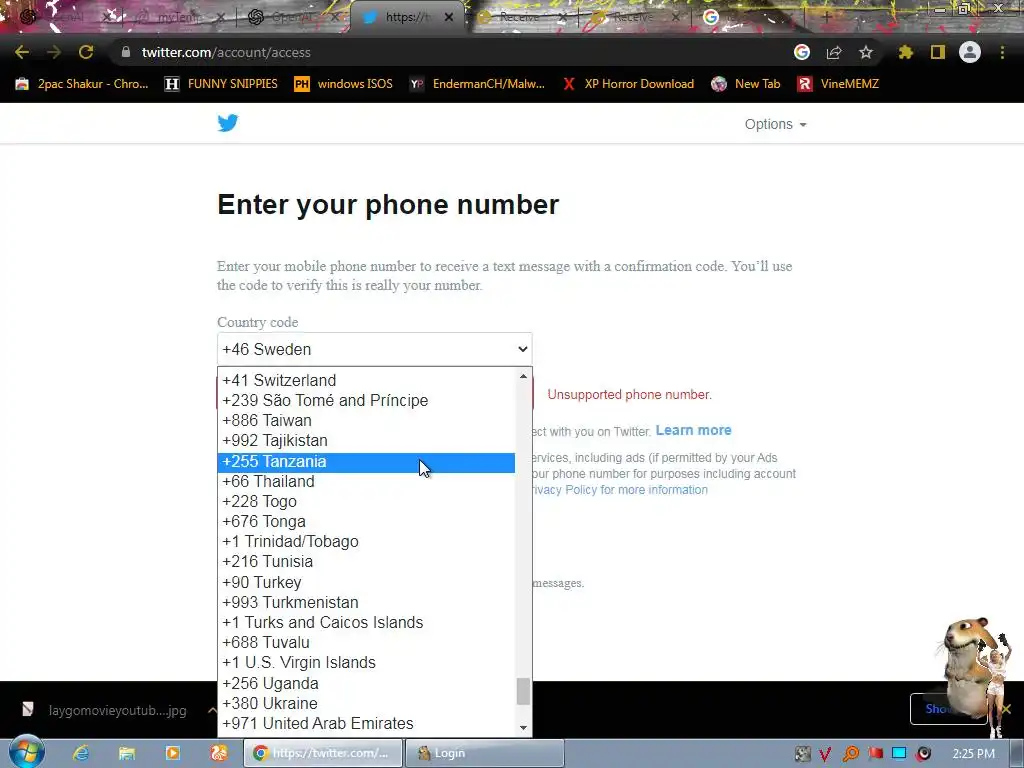
Task: Toggle the Chrome side panel icon
Action: coord(938,52)
